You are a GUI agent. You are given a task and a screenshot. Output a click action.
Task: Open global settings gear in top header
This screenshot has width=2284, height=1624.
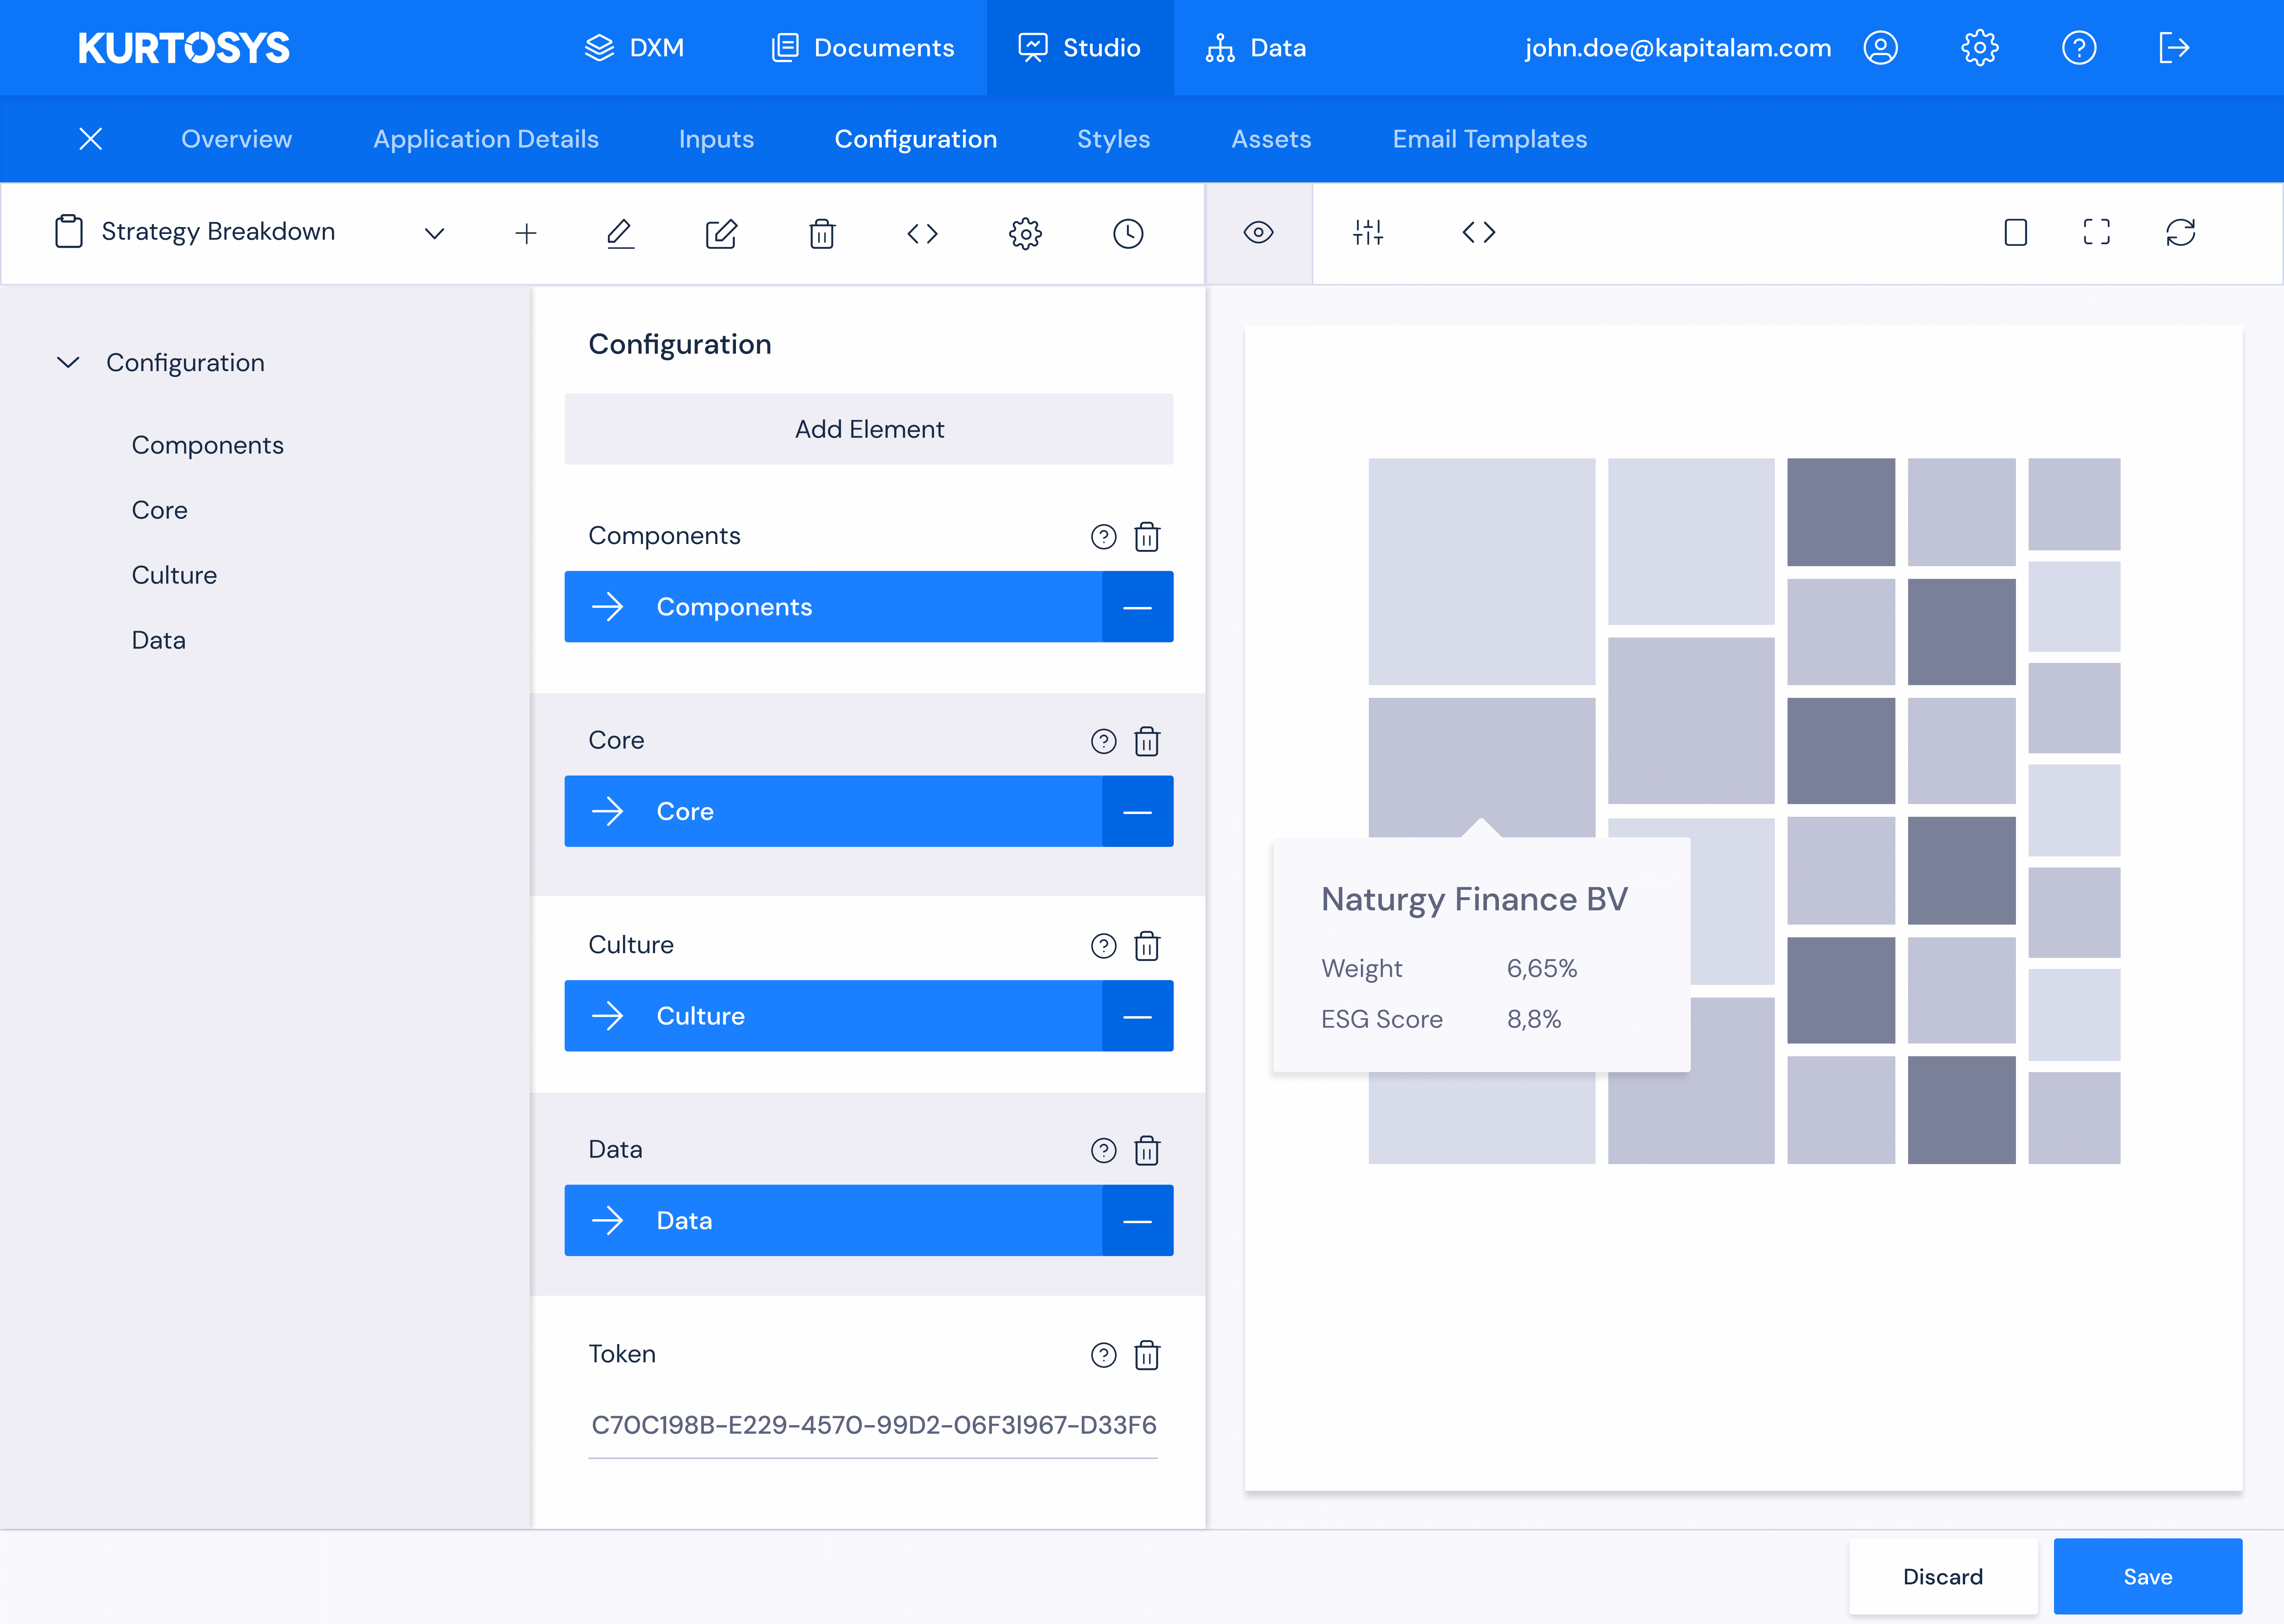(1979, 48)
